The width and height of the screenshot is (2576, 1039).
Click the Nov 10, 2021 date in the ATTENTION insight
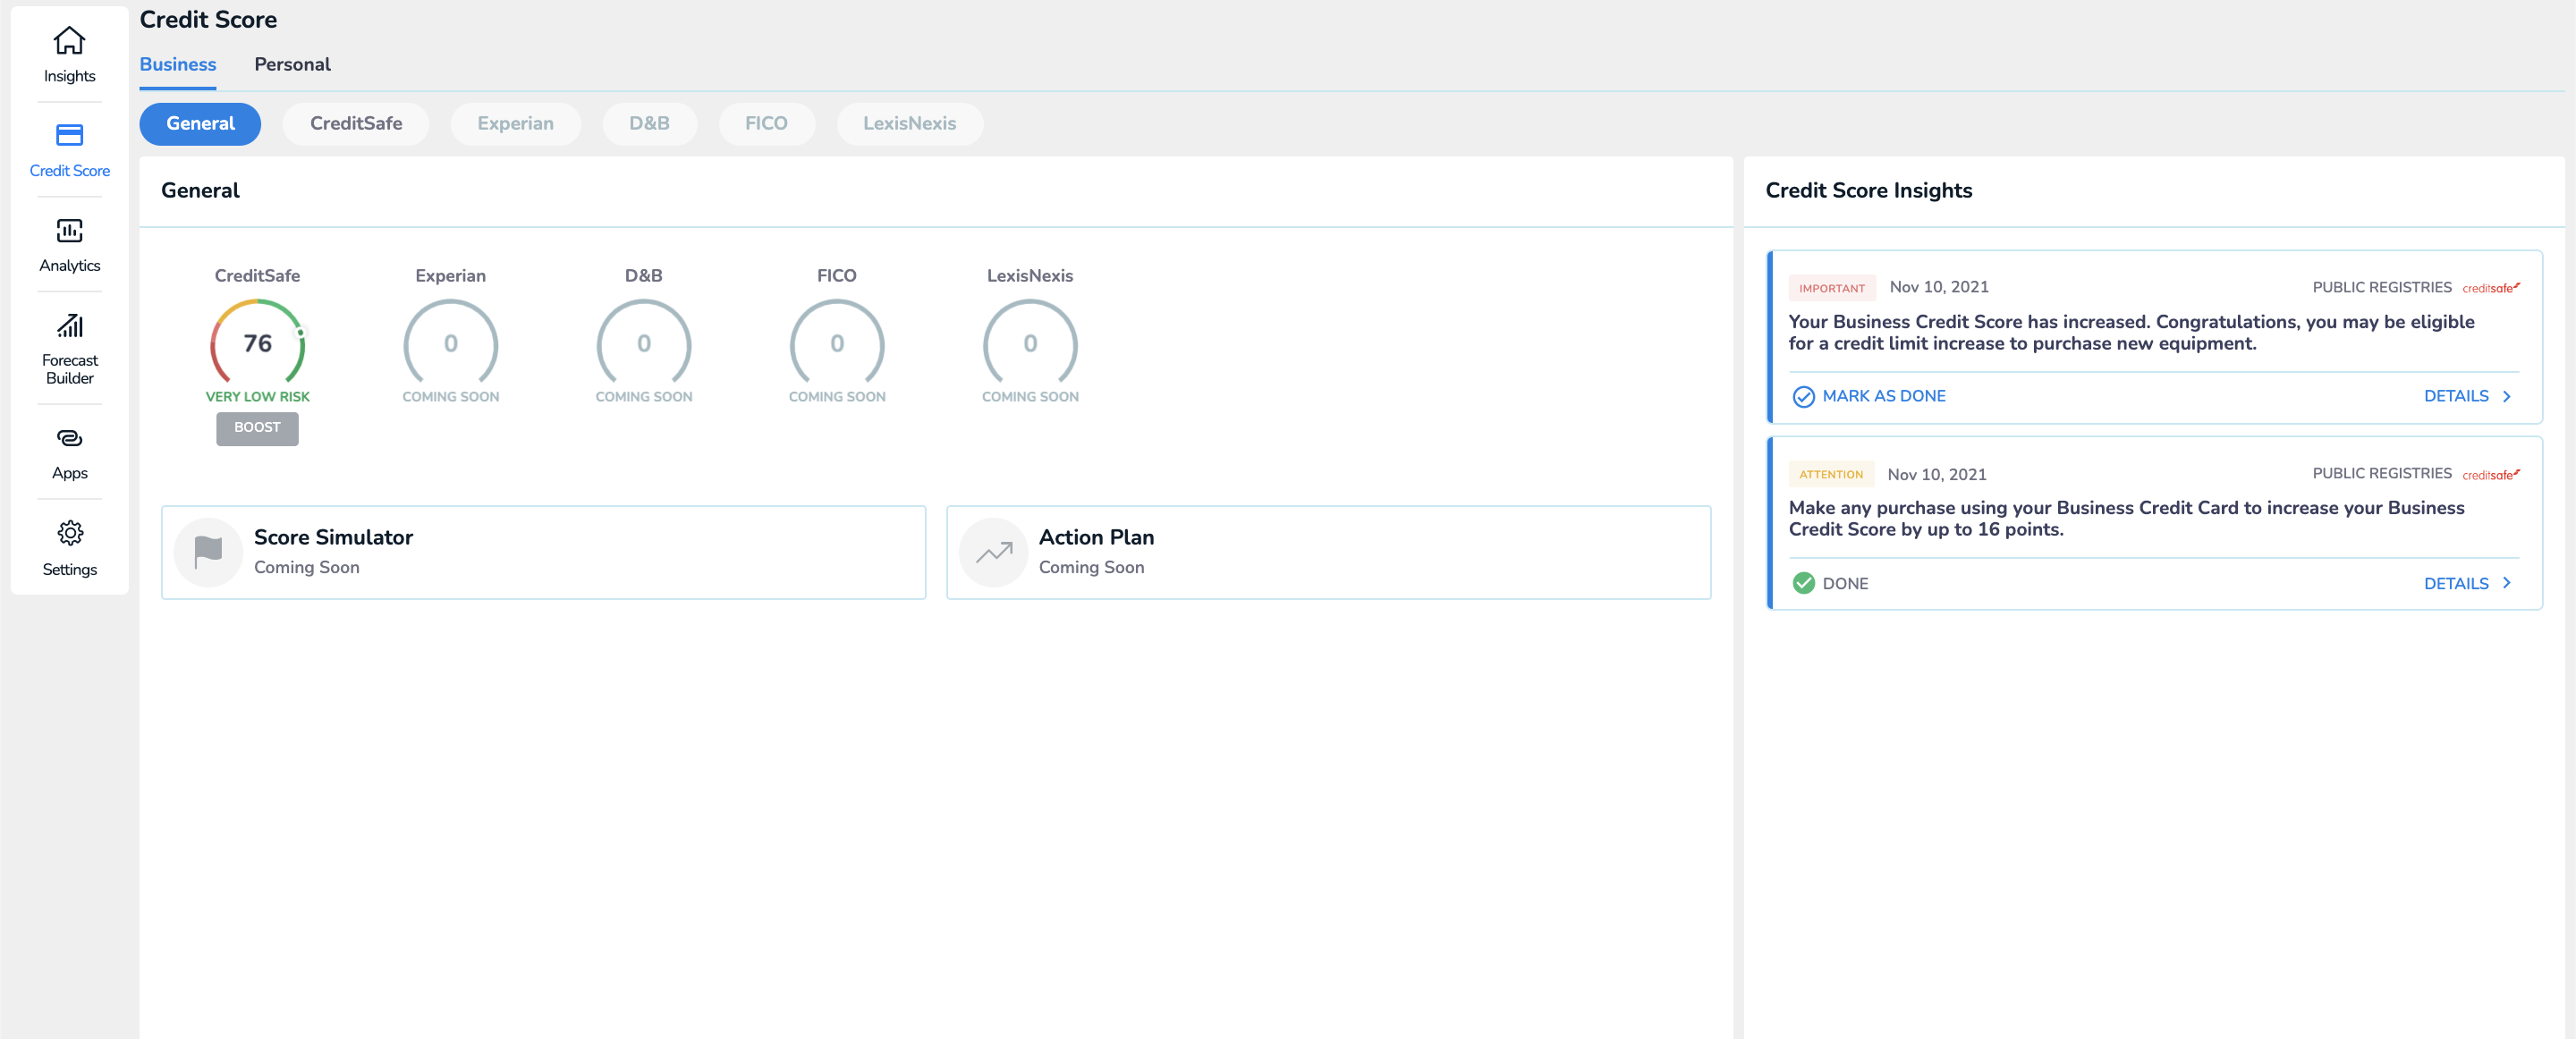click(x=1936, y=474)
